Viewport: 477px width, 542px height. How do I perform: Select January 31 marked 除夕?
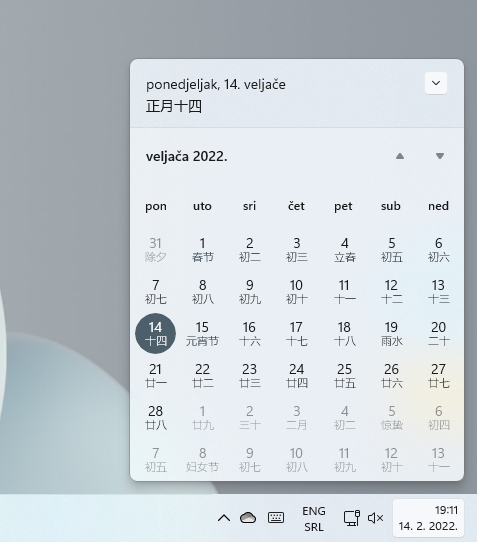pos(156,250)
